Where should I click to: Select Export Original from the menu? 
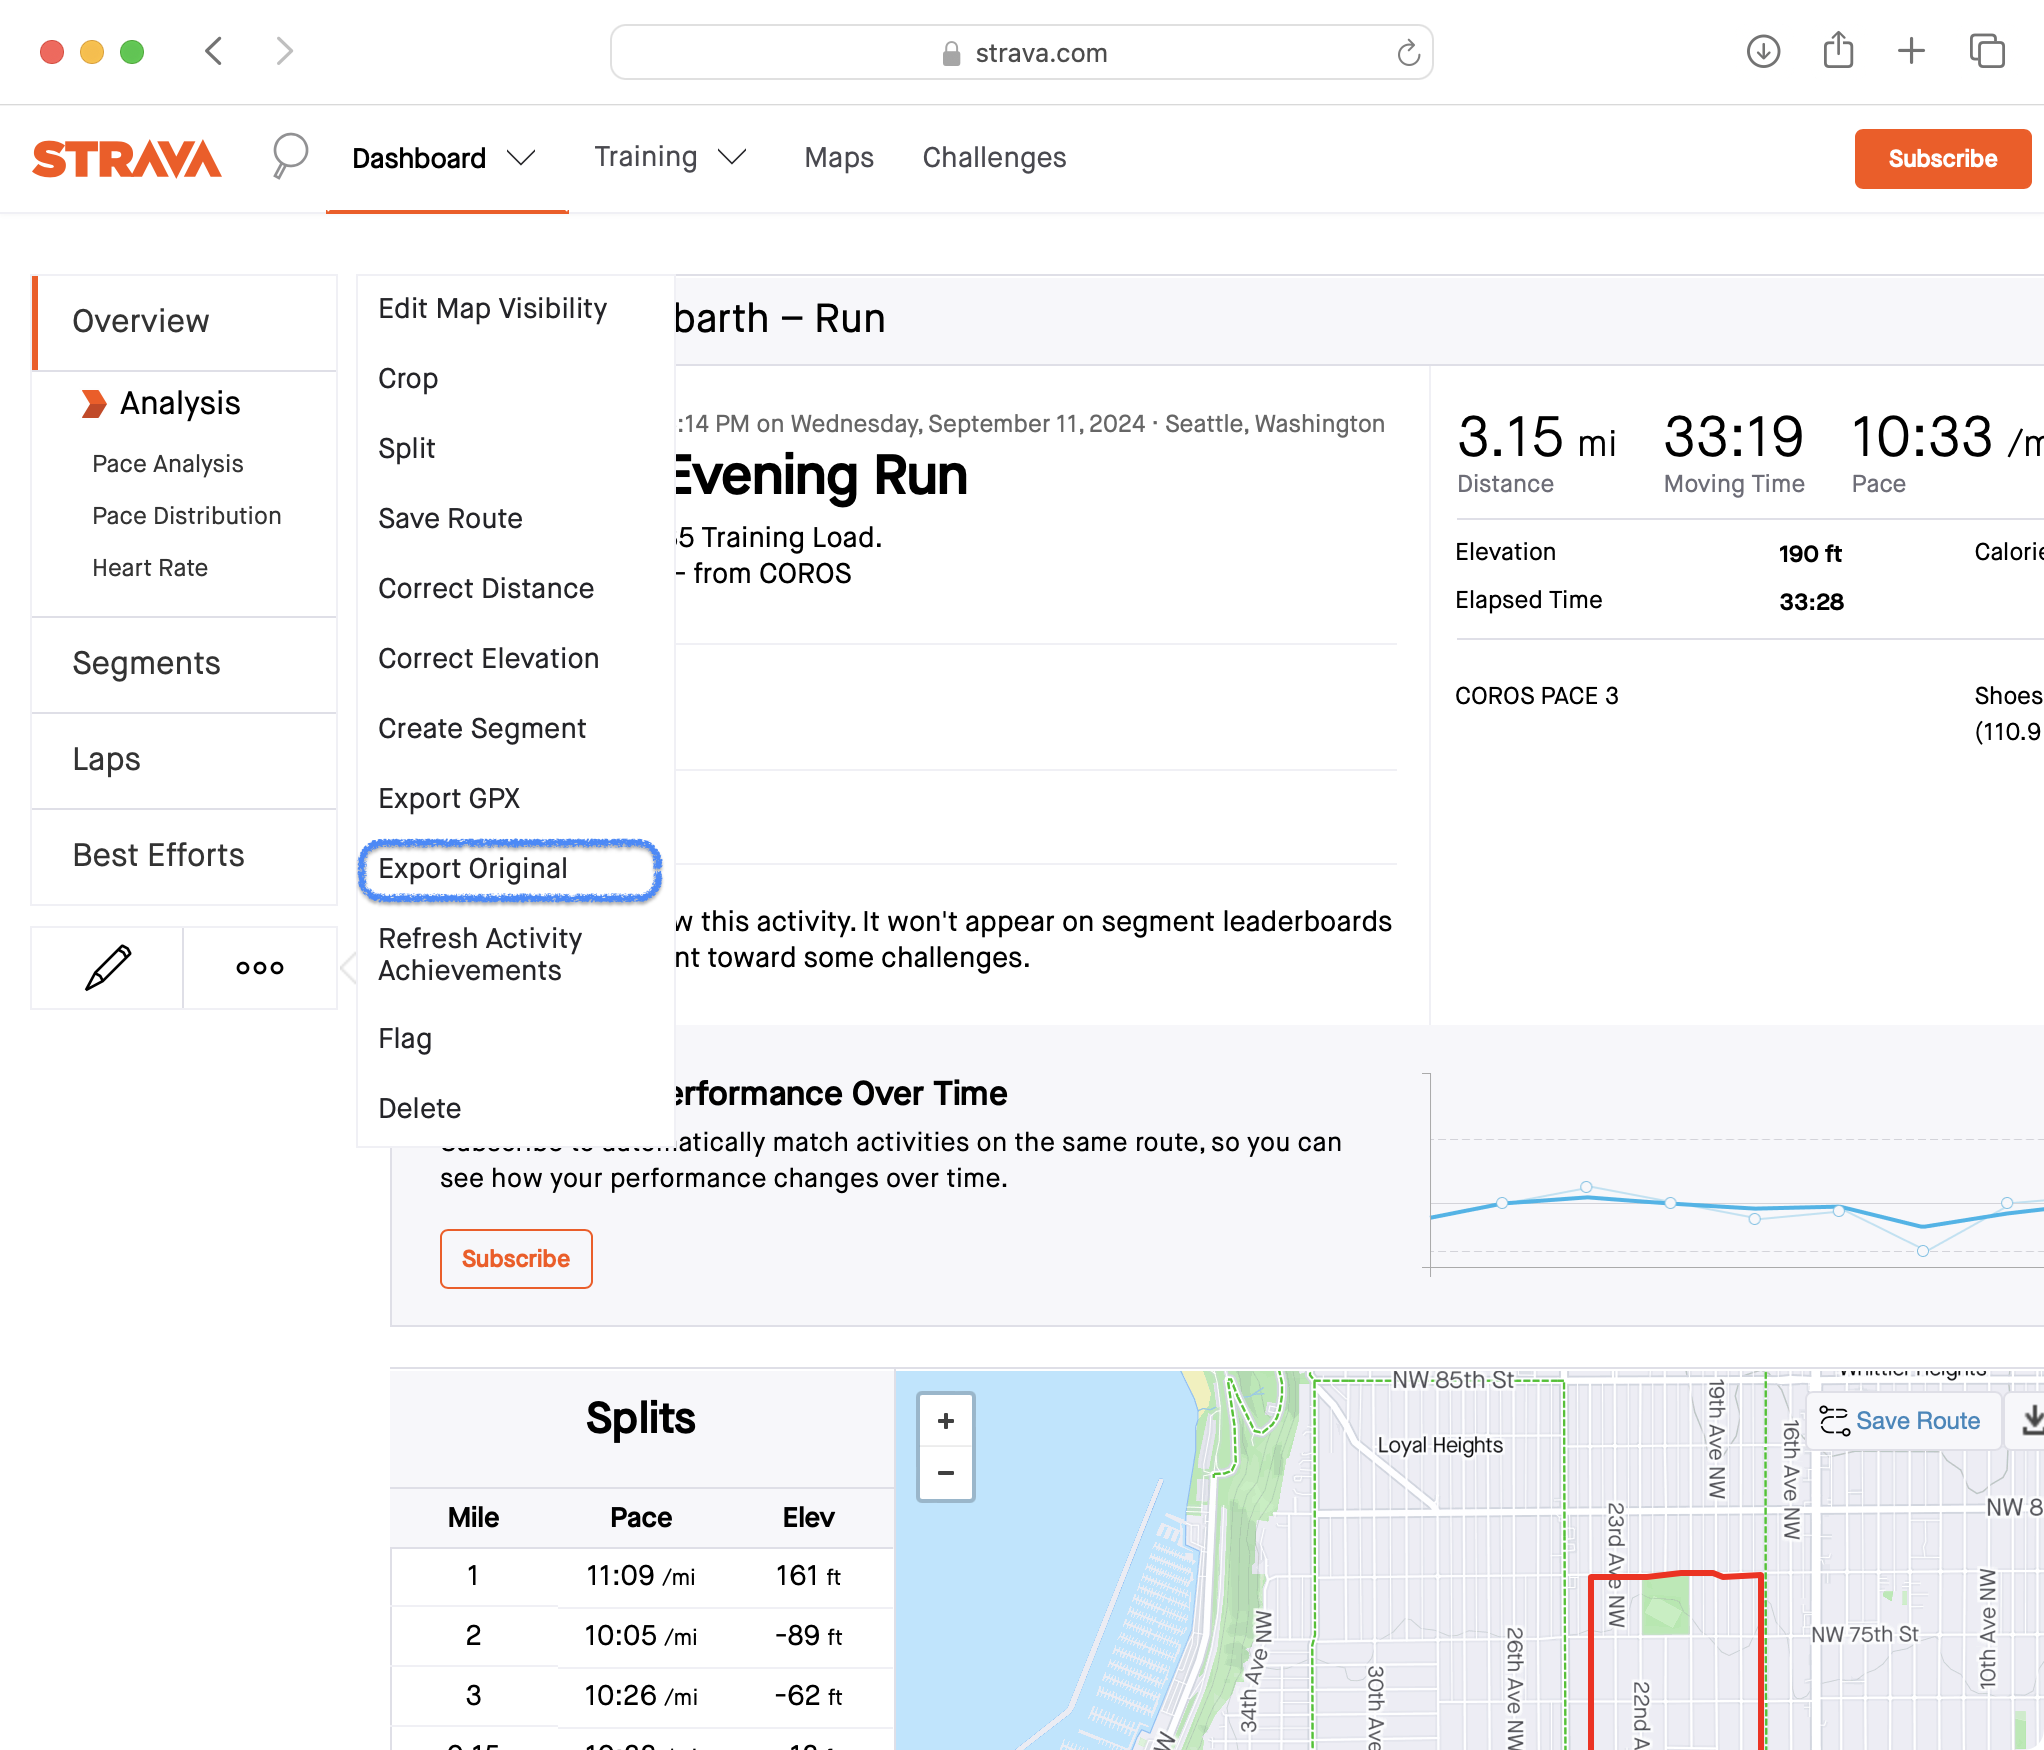tap(473, 869)
